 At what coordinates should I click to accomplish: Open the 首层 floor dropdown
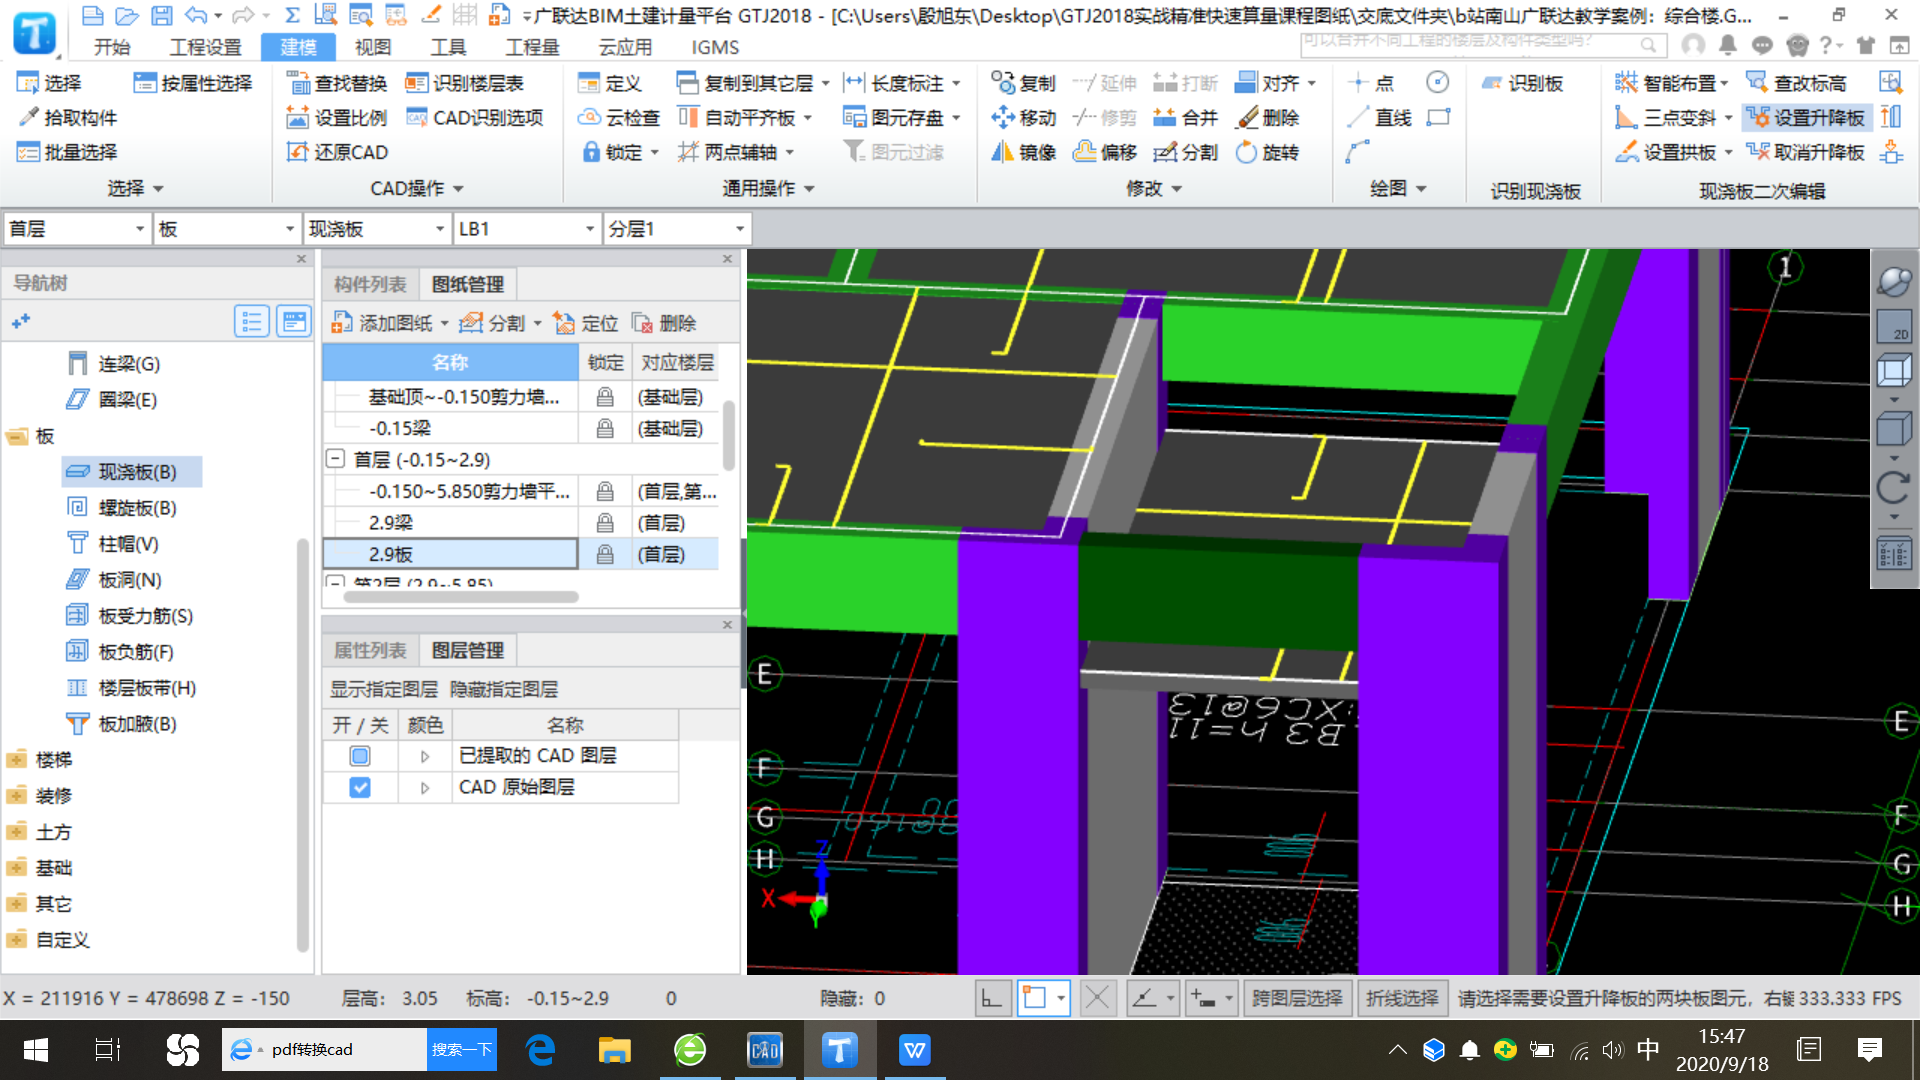point(139,229)
